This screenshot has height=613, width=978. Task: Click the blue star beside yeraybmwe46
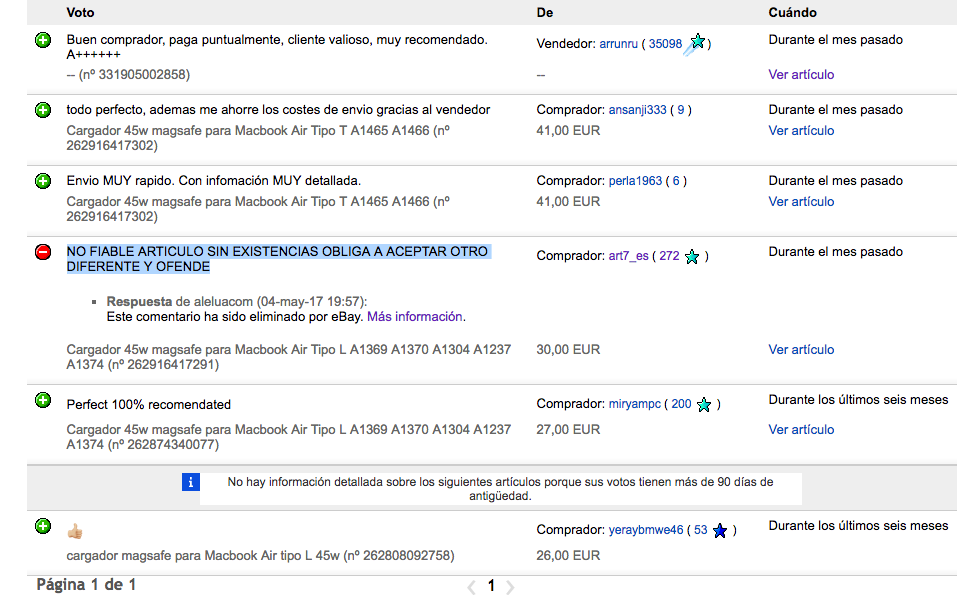click(x=720, y=531)
